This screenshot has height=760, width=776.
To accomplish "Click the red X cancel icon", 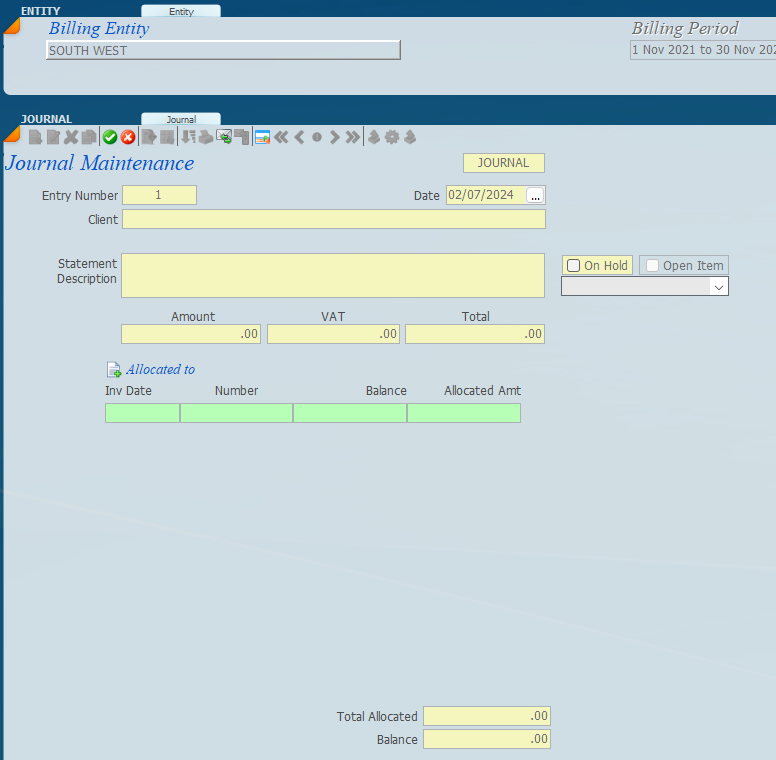I will (x=128, y=138).
